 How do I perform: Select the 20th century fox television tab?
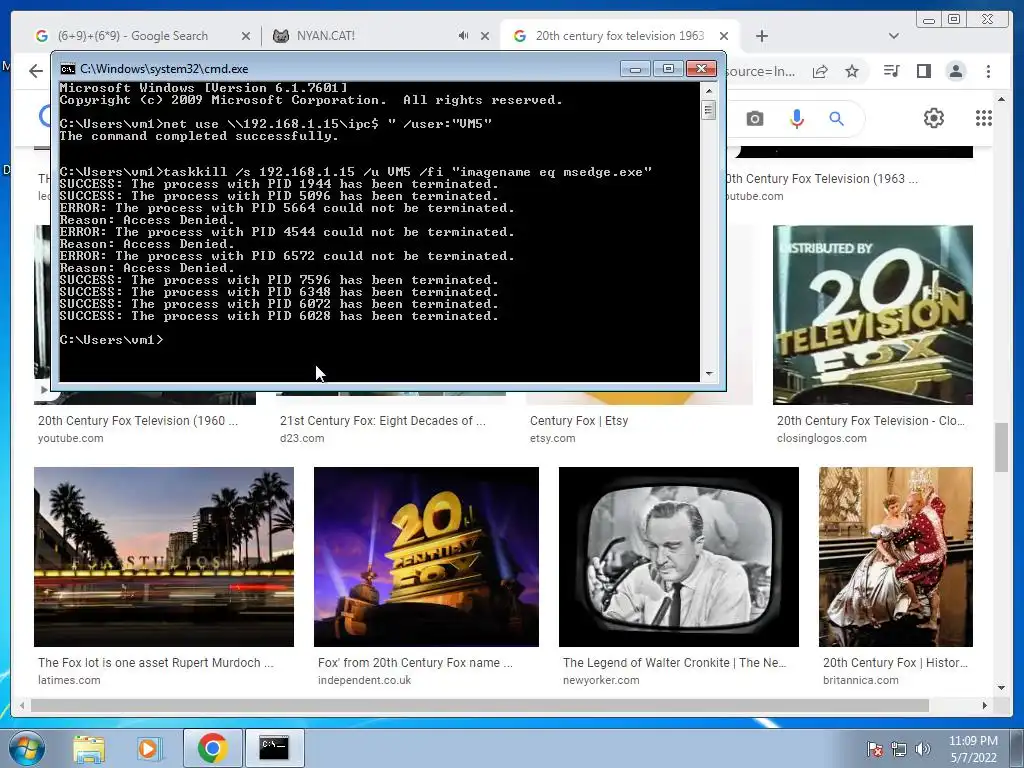coord(619,36)
